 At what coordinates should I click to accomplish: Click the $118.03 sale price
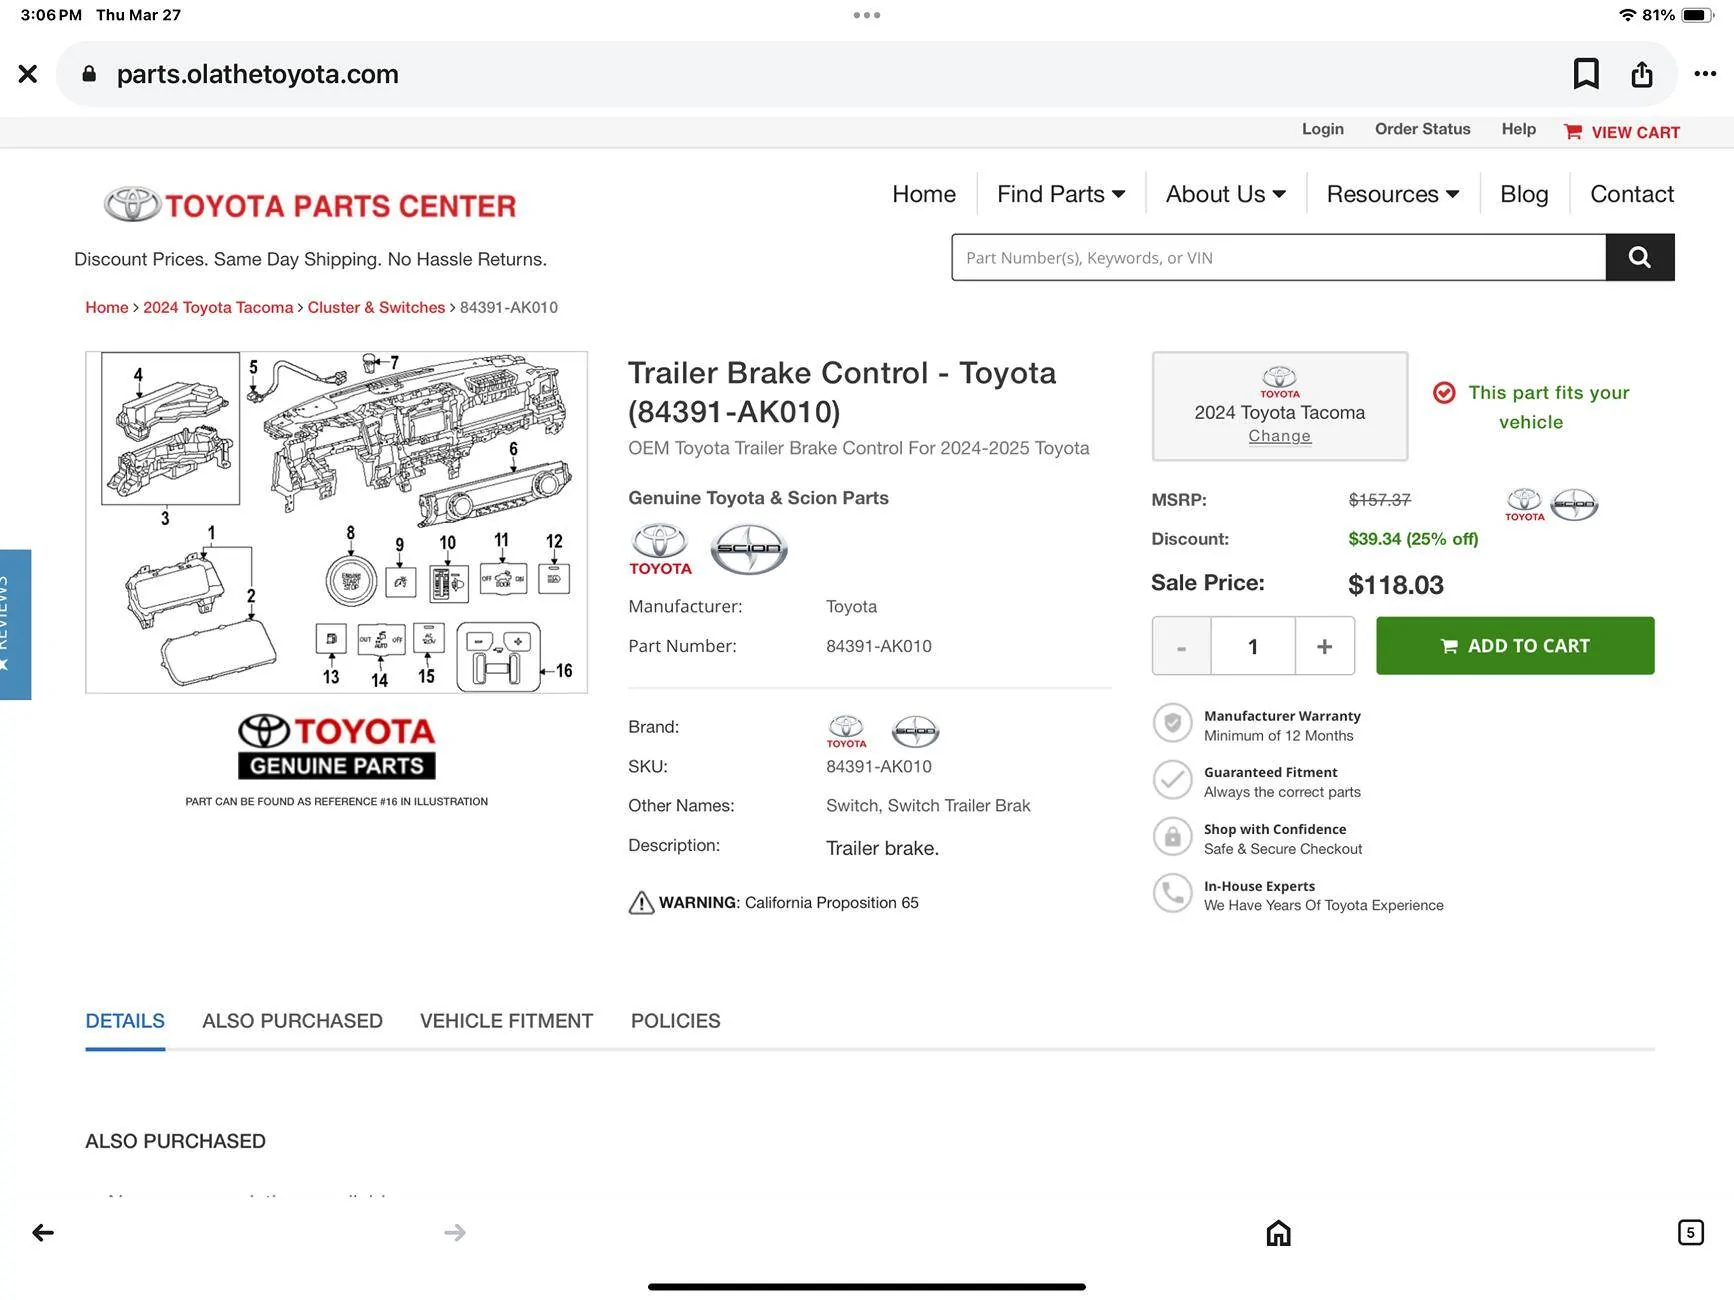(x=1395, y=585)
